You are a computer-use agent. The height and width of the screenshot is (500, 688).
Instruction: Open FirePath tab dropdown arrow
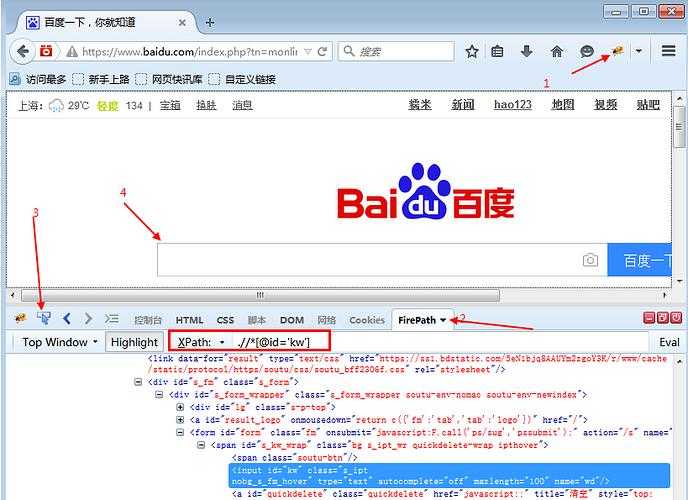pyautogui.click(x=443, y=320)
